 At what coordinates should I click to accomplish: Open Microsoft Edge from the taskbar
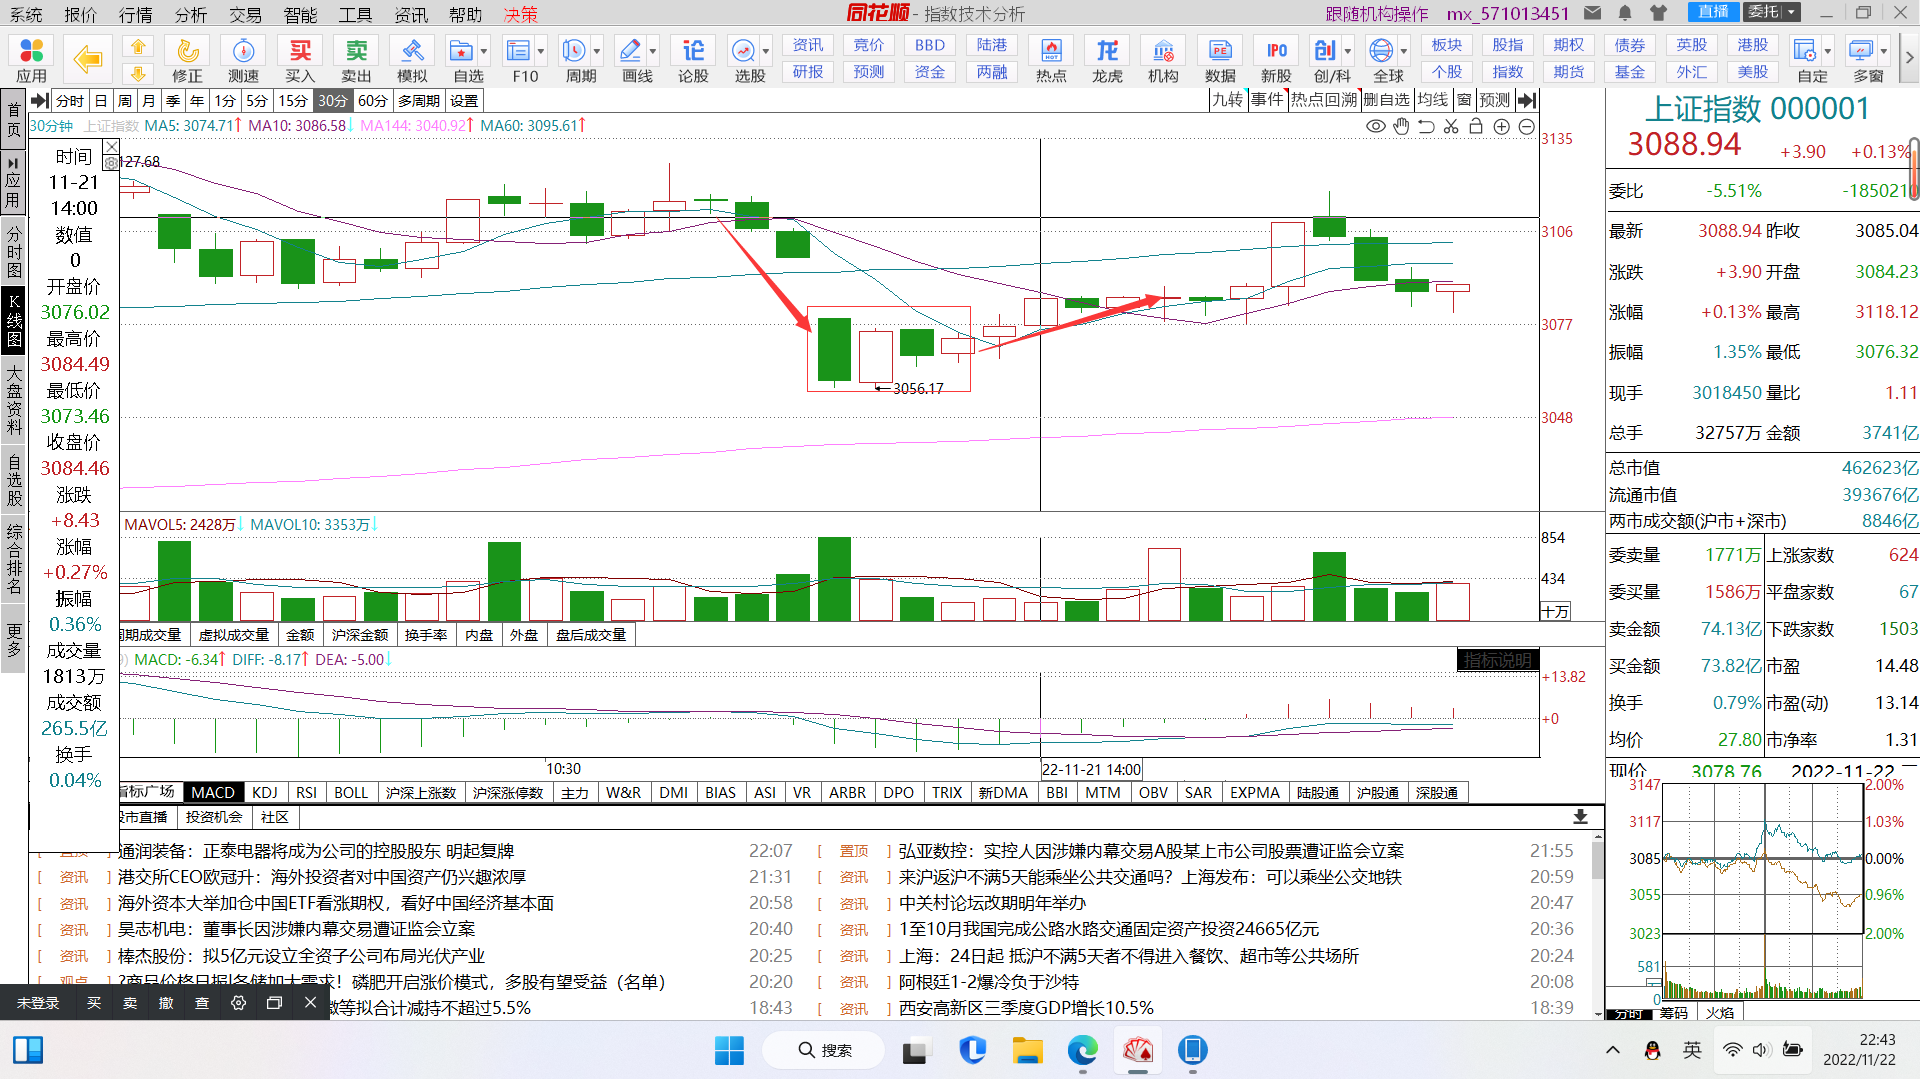click(x=1082, y=1050)
